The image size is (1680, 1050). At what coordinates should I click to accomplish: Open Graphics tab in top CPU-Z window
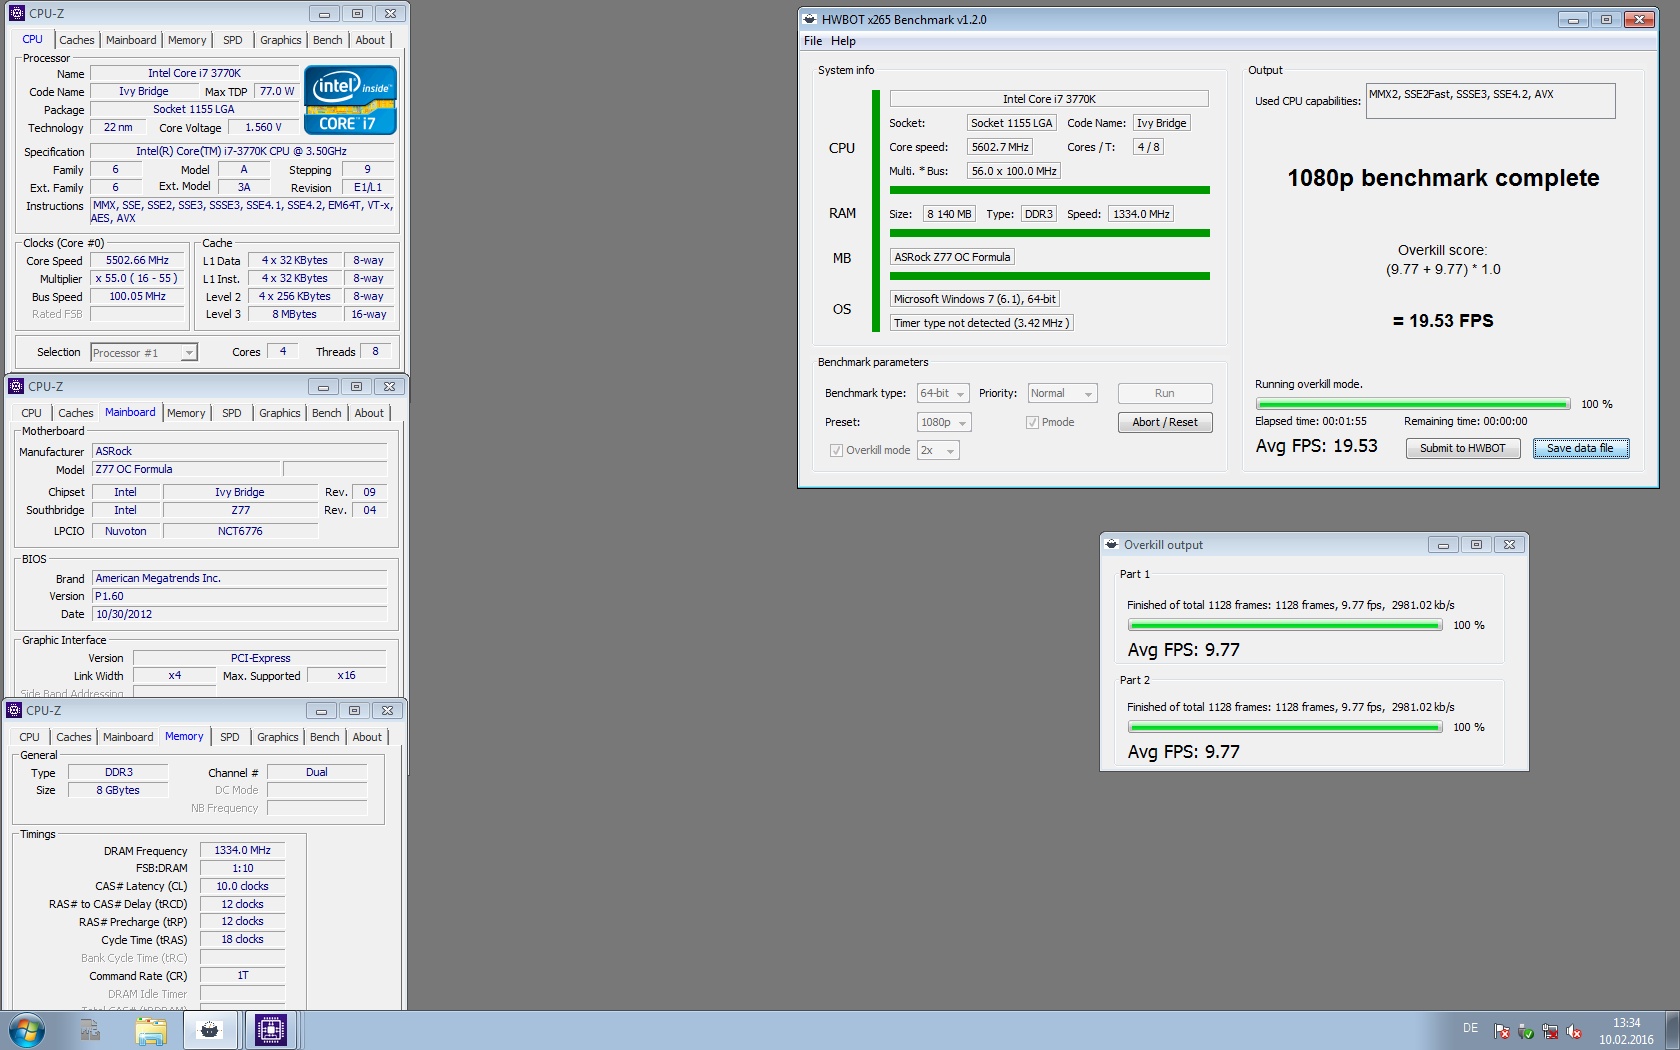click(280, 40)
